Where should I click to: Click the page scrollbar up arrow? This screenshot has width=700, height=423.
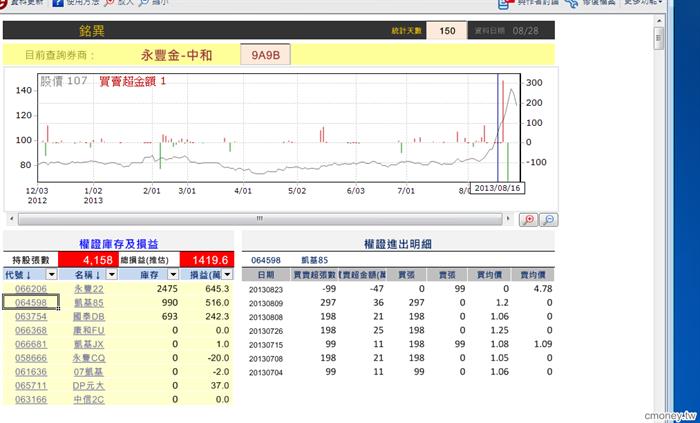pos(659,21)
